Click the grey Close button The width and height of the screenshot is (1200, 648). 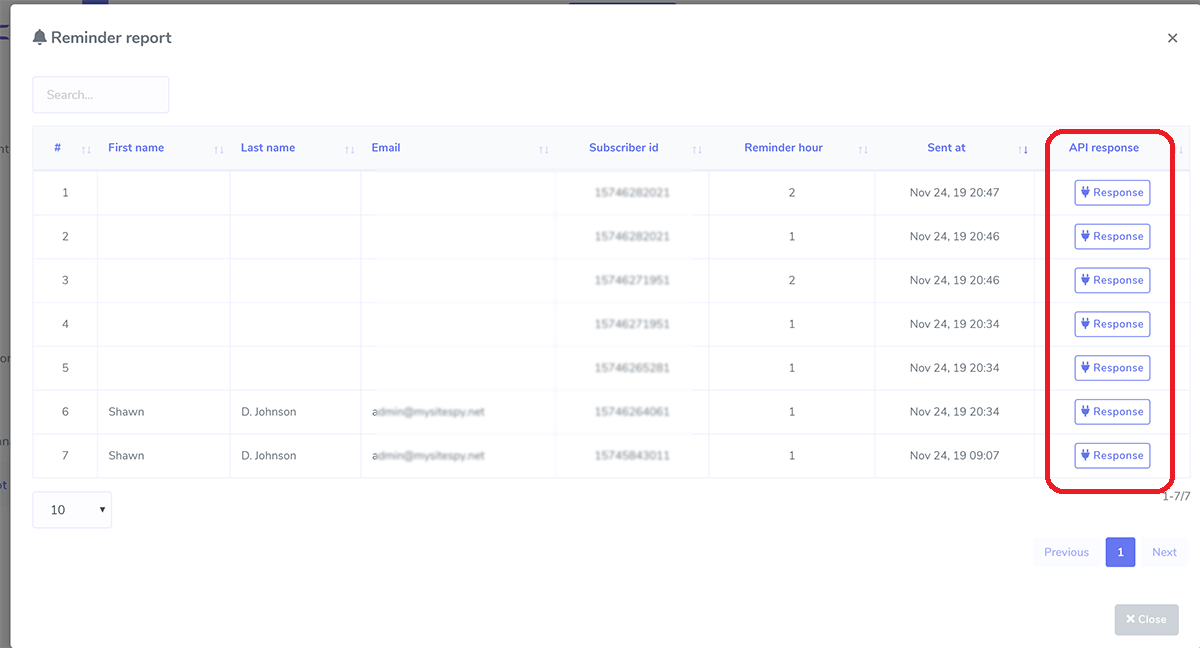[x=1146, y=619]
